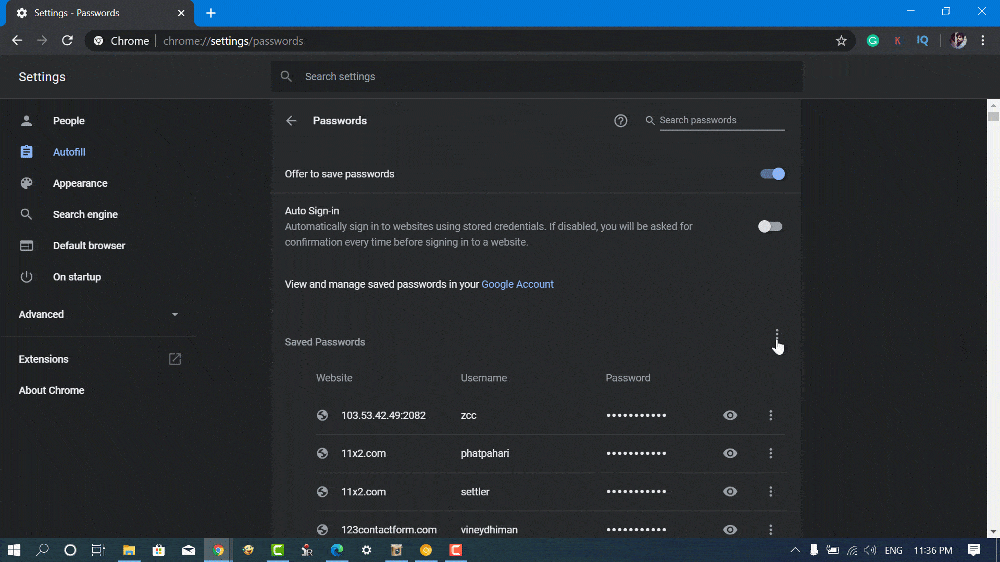Open the 123contactform.com website link
This screenshot has height=562, width=1000.
tap(389, 529)
